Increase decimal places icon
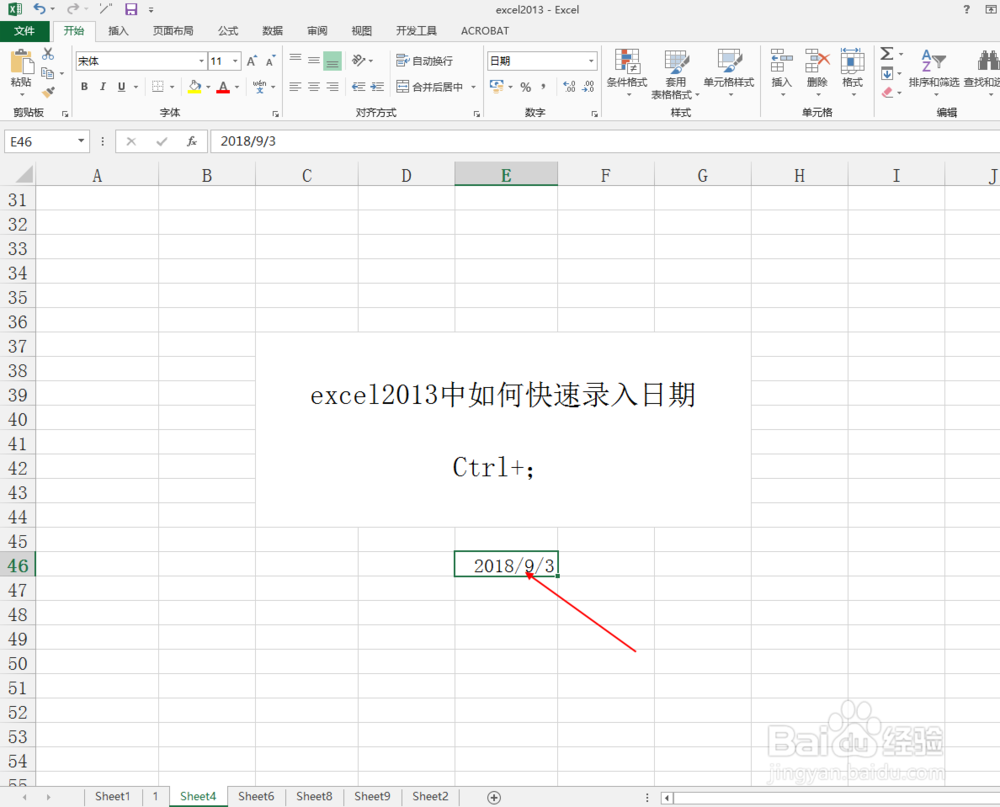This screenshot has height=807, width=1000. pyautogui.click(x=570, y=87)
